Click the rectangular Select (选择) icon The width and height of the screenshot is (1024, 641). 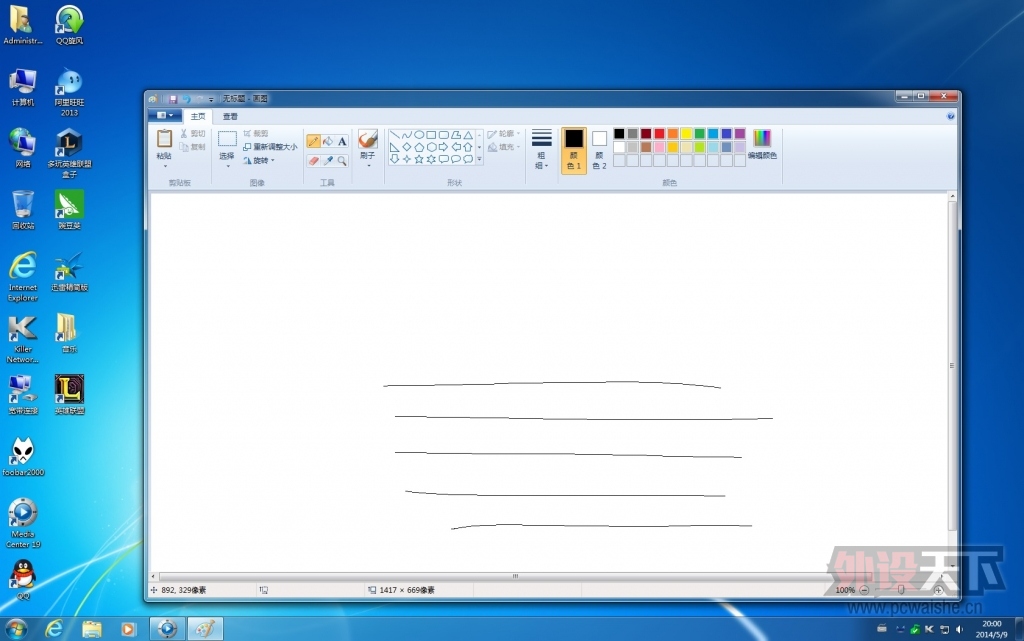click(x=227, y=138)
